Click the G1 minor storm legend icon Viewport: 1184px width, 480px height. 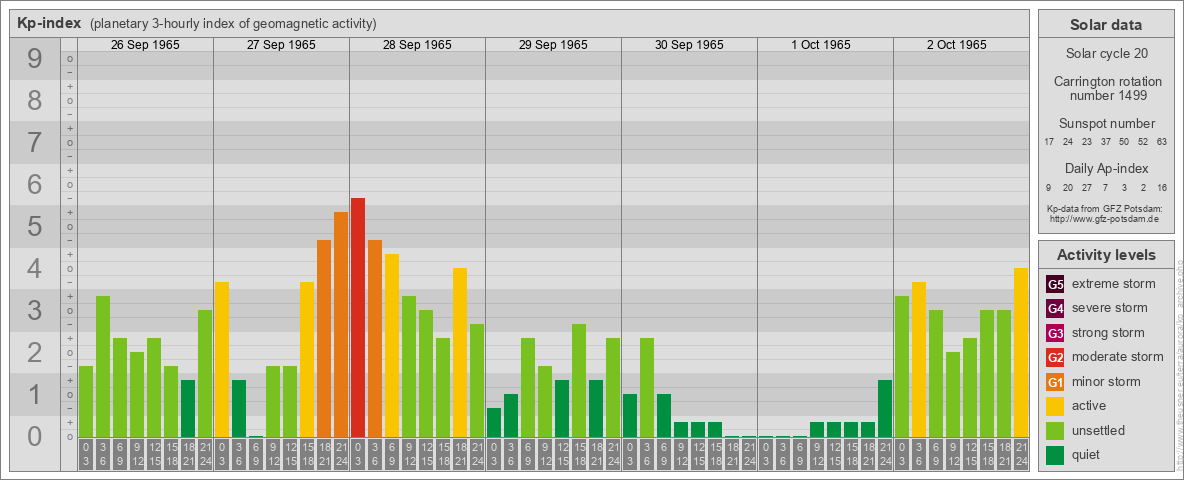[x=1055, y=382]
